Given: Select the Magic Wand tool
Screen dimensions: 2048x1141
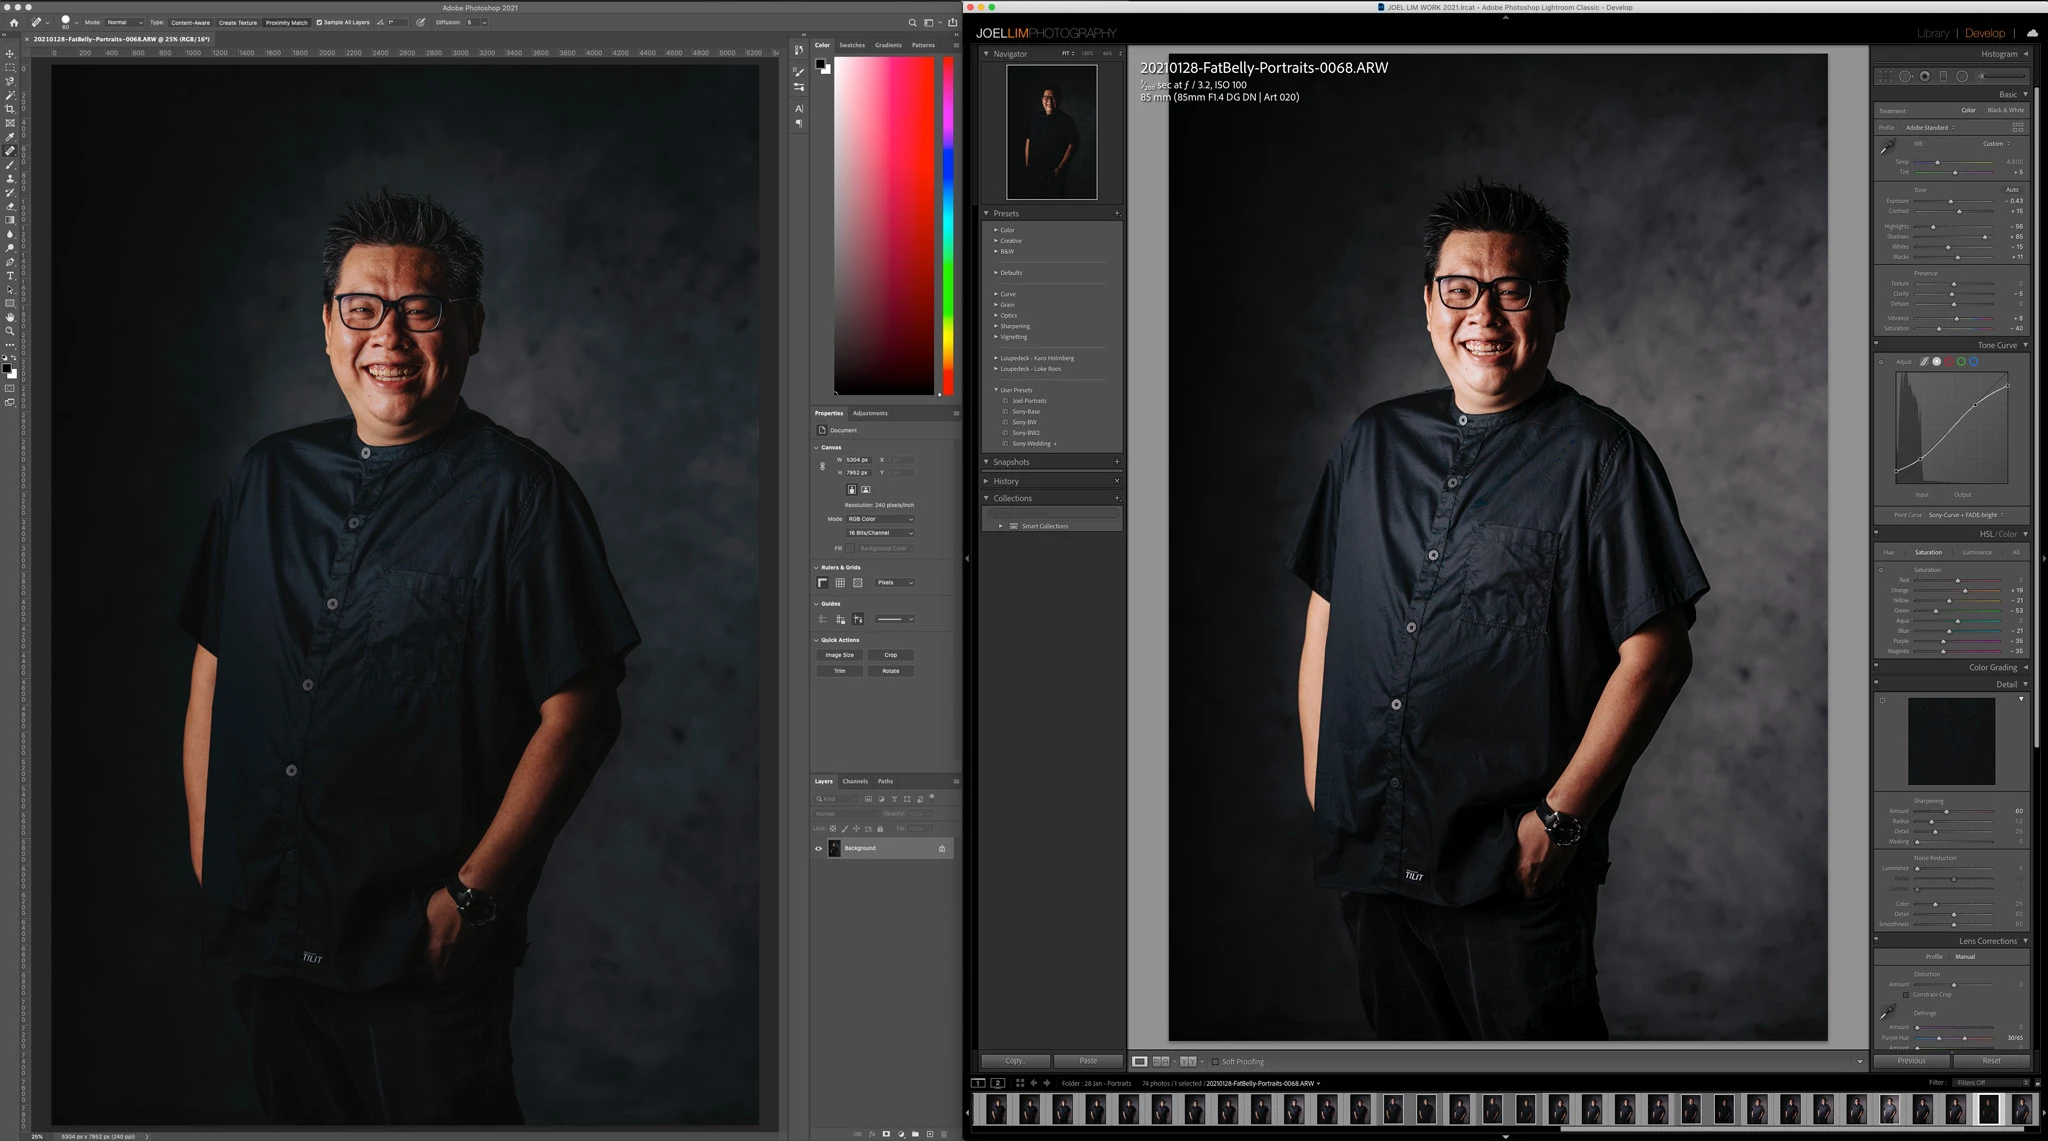Looking at the screenshot, I should pyautogui.click(x=10, y=95).
